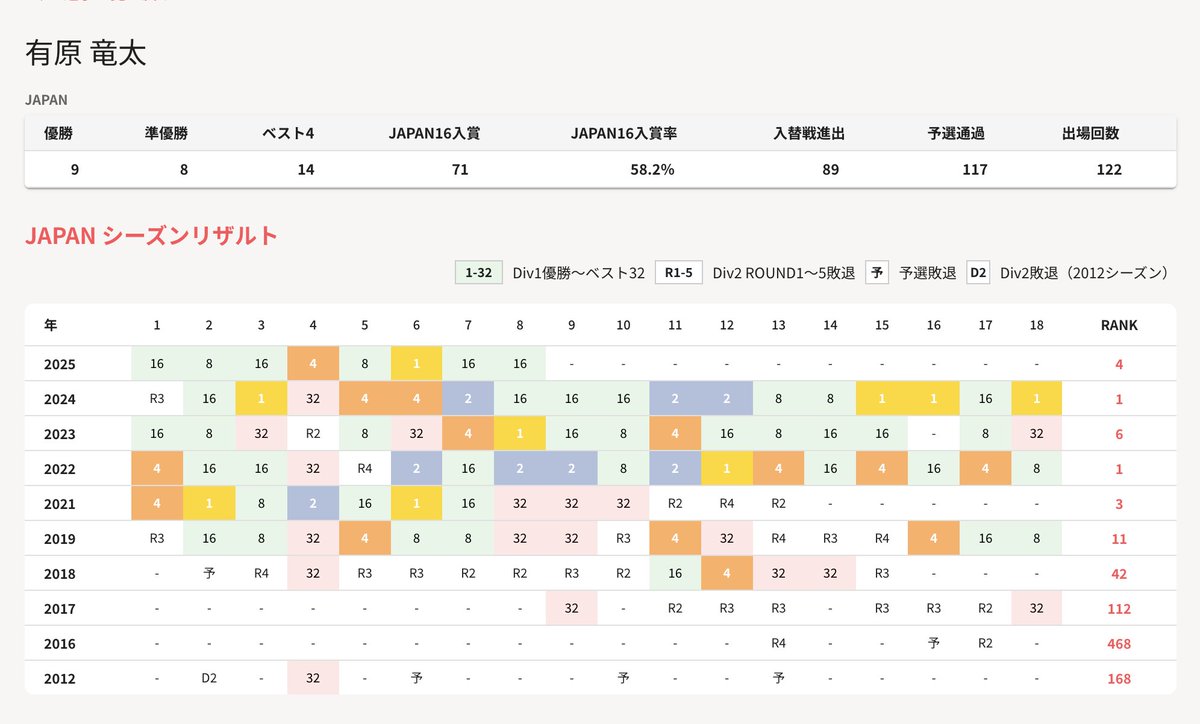Click the 2021 year row label
Image resolution: width=1200 pixels, height=724 pixels.
[x=60, y=504]
